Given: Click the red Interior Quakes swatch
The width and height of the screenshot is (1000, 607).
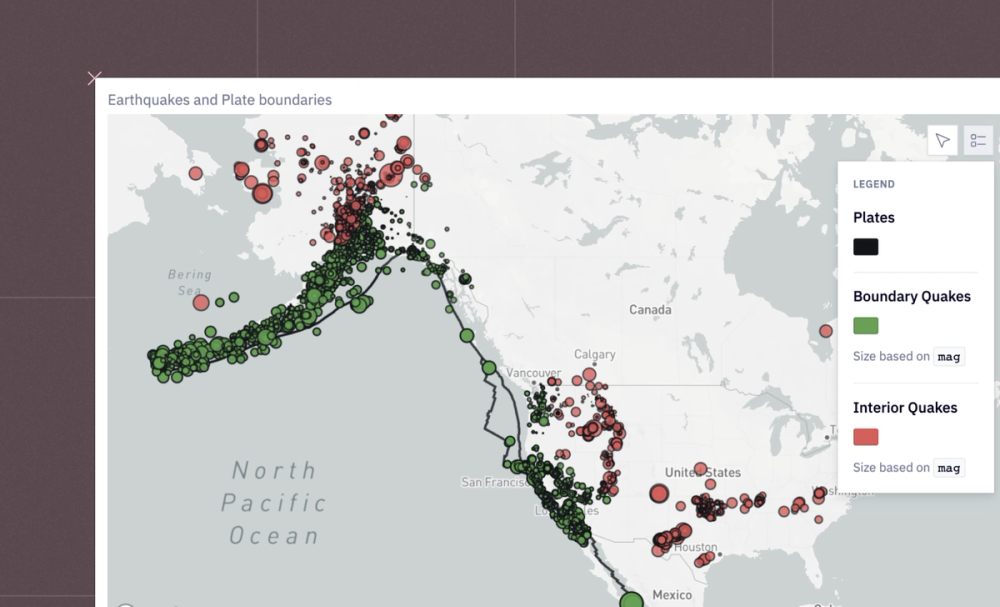Looking at the screenshot, I should point(865,436).
